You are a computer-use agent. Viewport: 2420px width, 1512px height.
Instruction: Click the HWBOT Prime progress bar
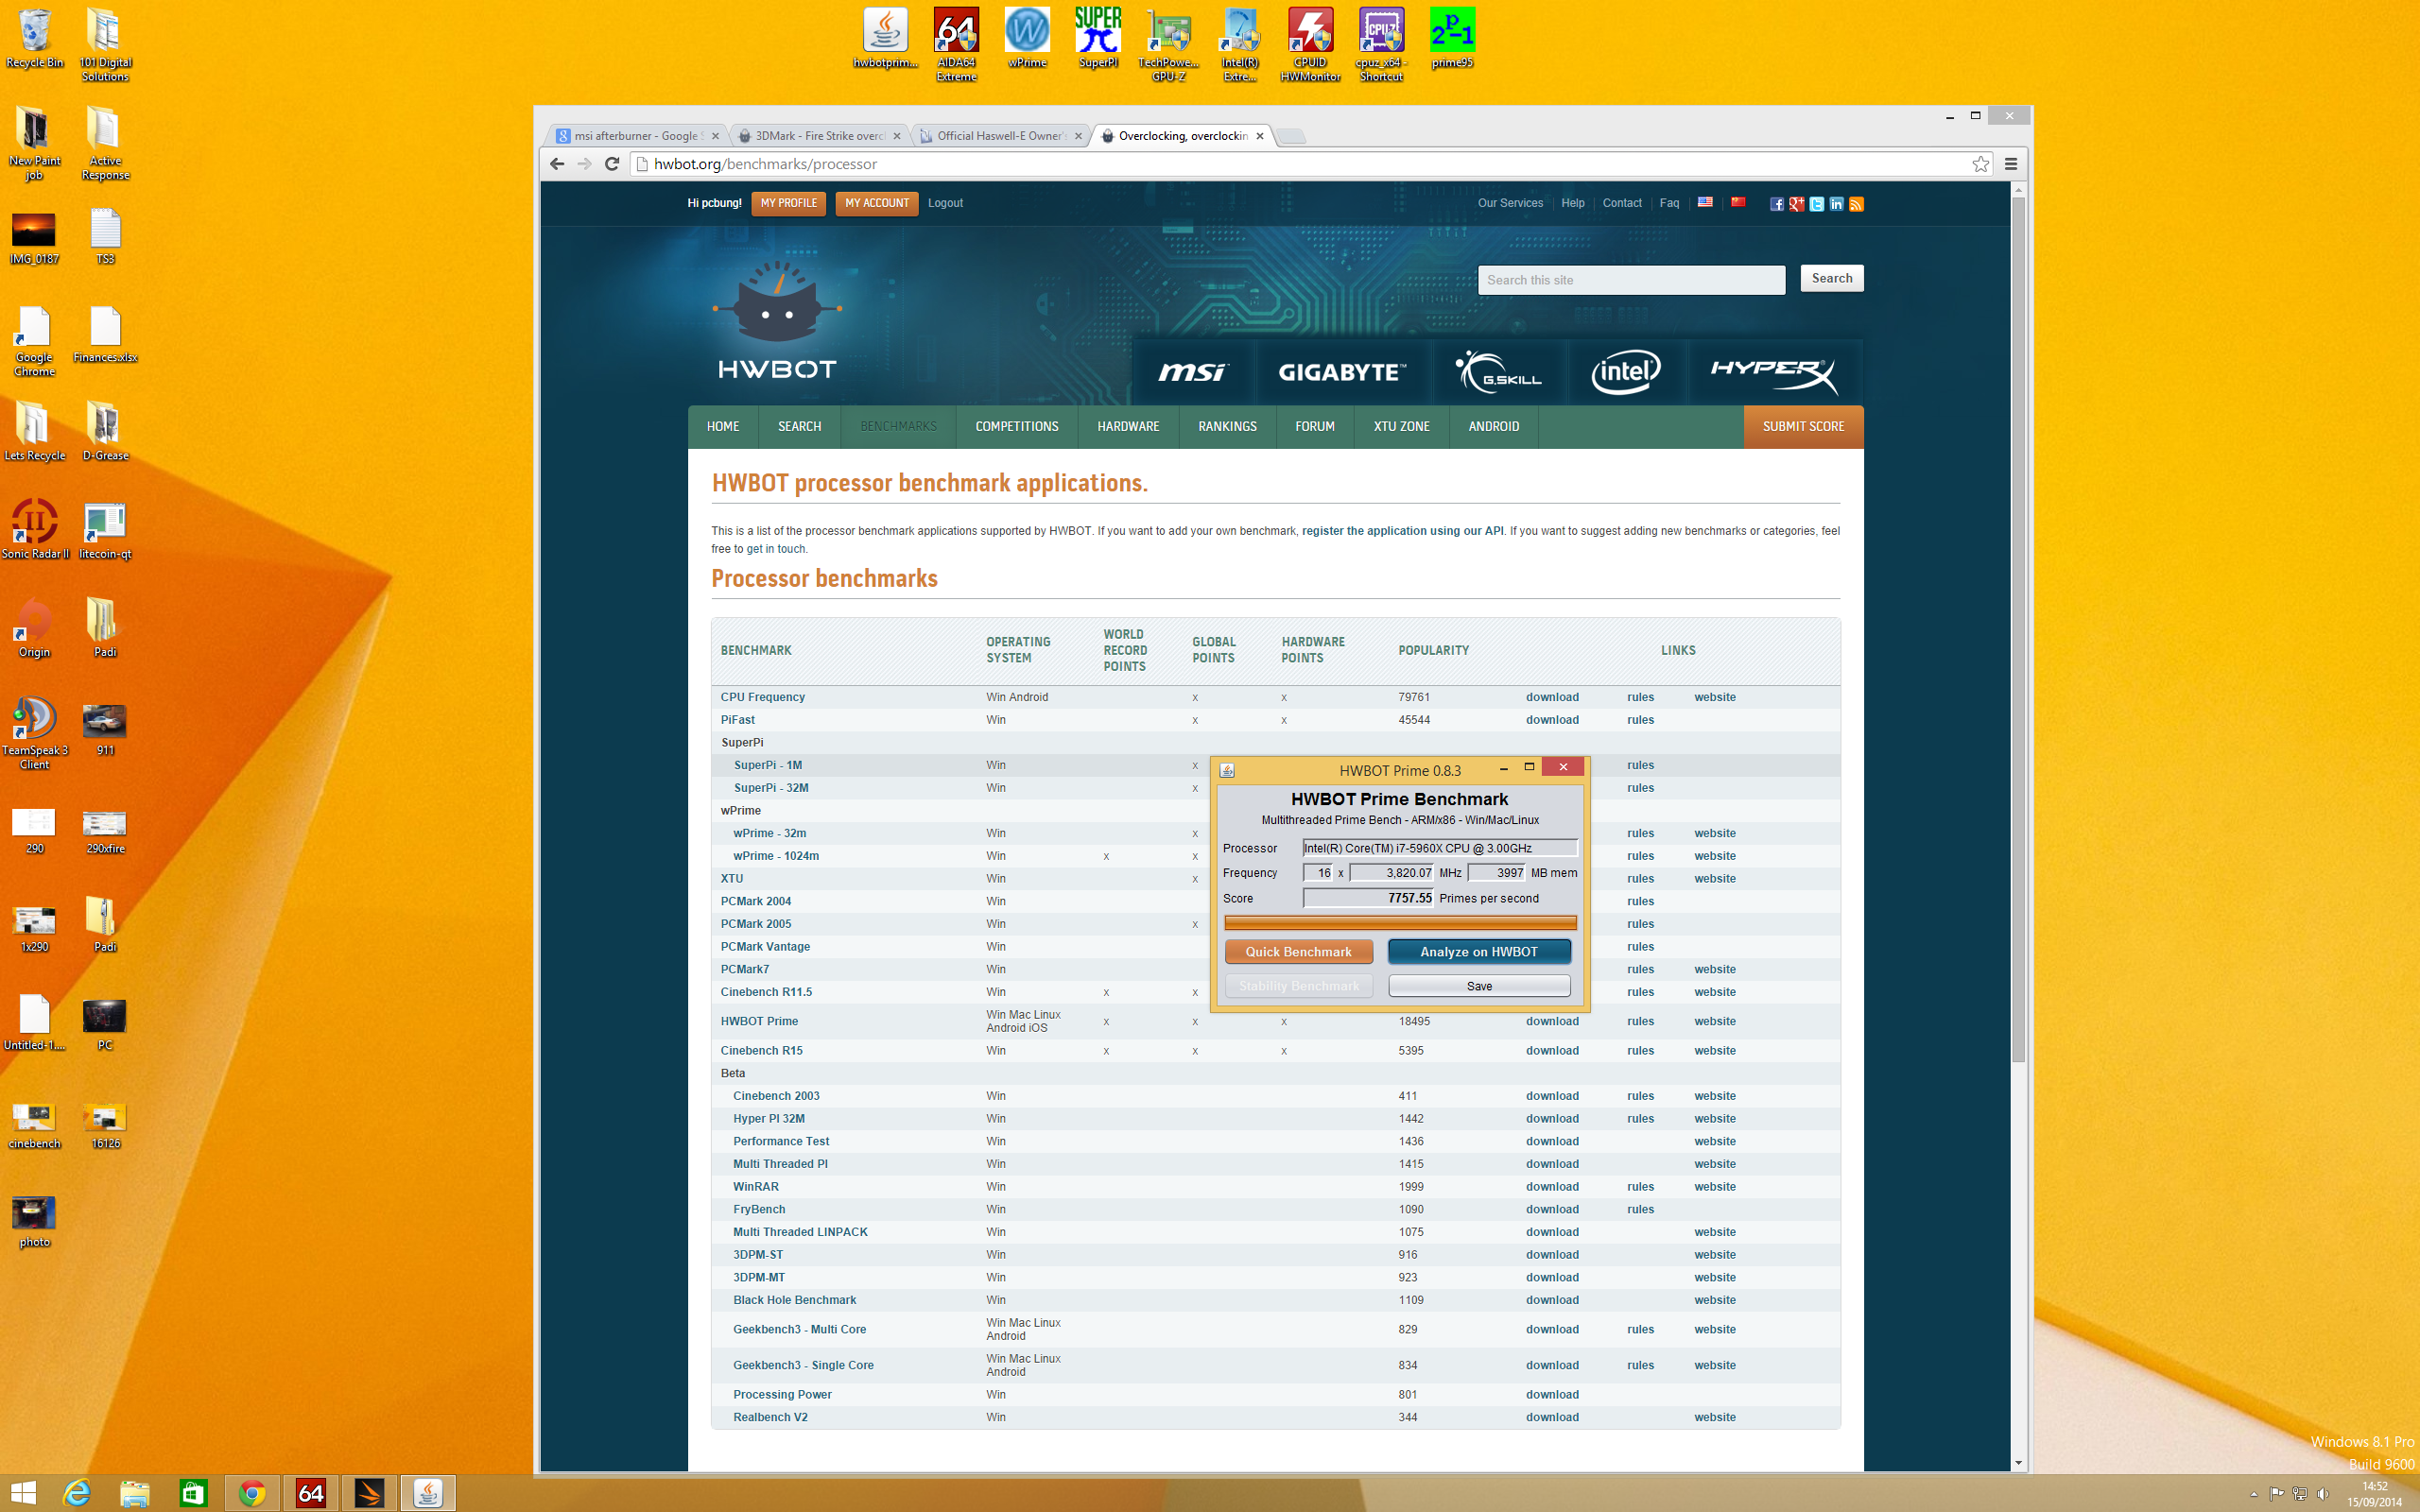coord(1400,922)
